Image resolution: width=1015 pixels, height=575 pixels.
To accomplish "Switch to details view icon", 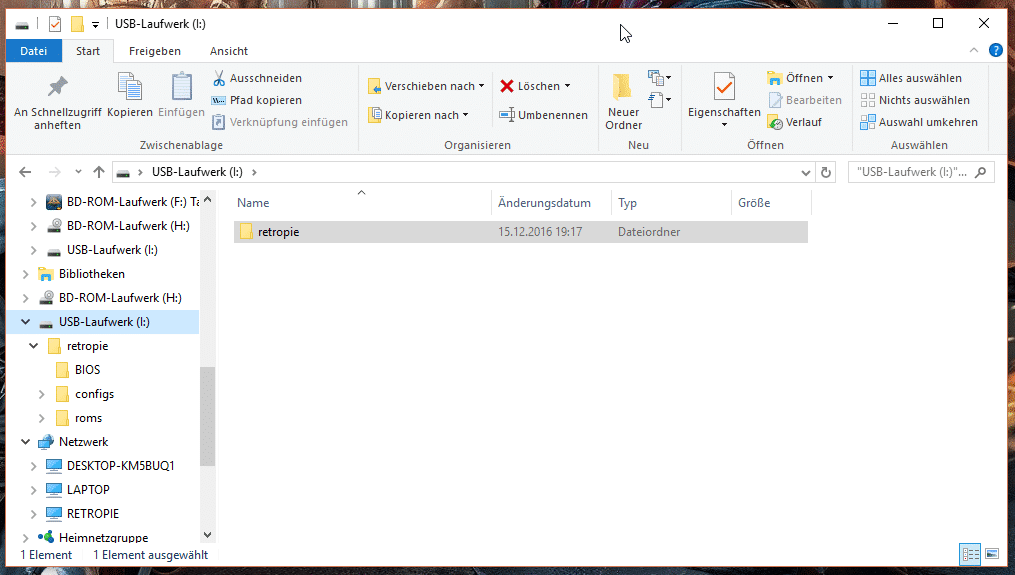I will pyautogui.click(x=970, y=554).
